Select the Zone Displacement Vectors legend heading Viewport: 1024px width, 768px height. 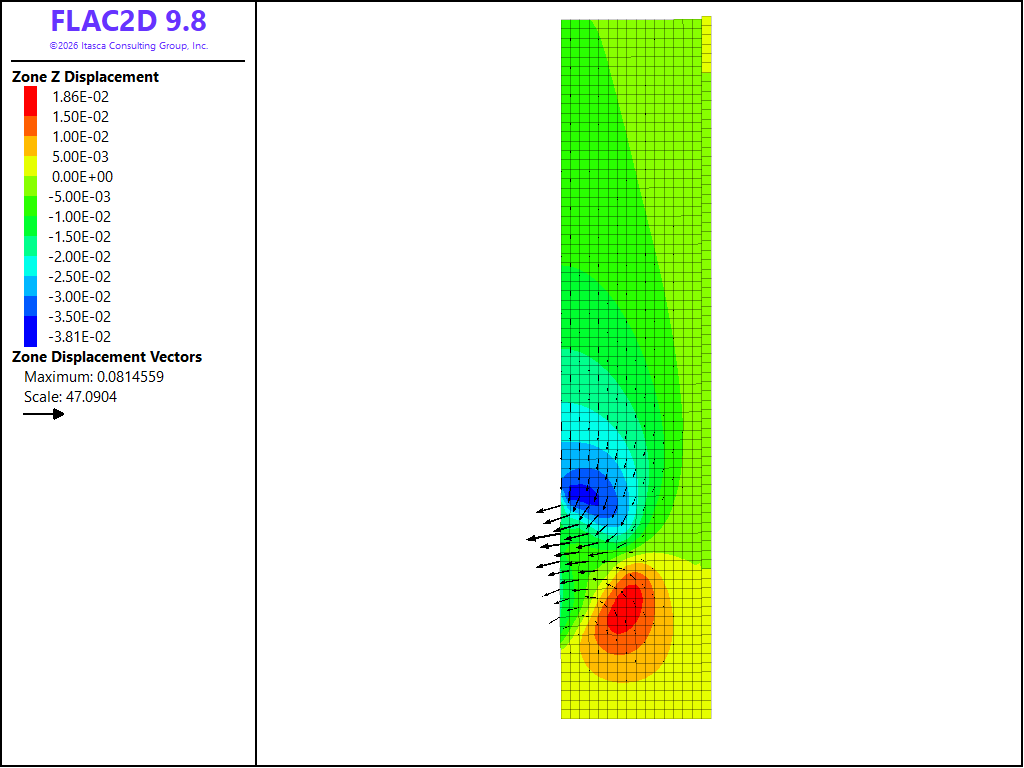pyautogui.click(x=107, y=357)
